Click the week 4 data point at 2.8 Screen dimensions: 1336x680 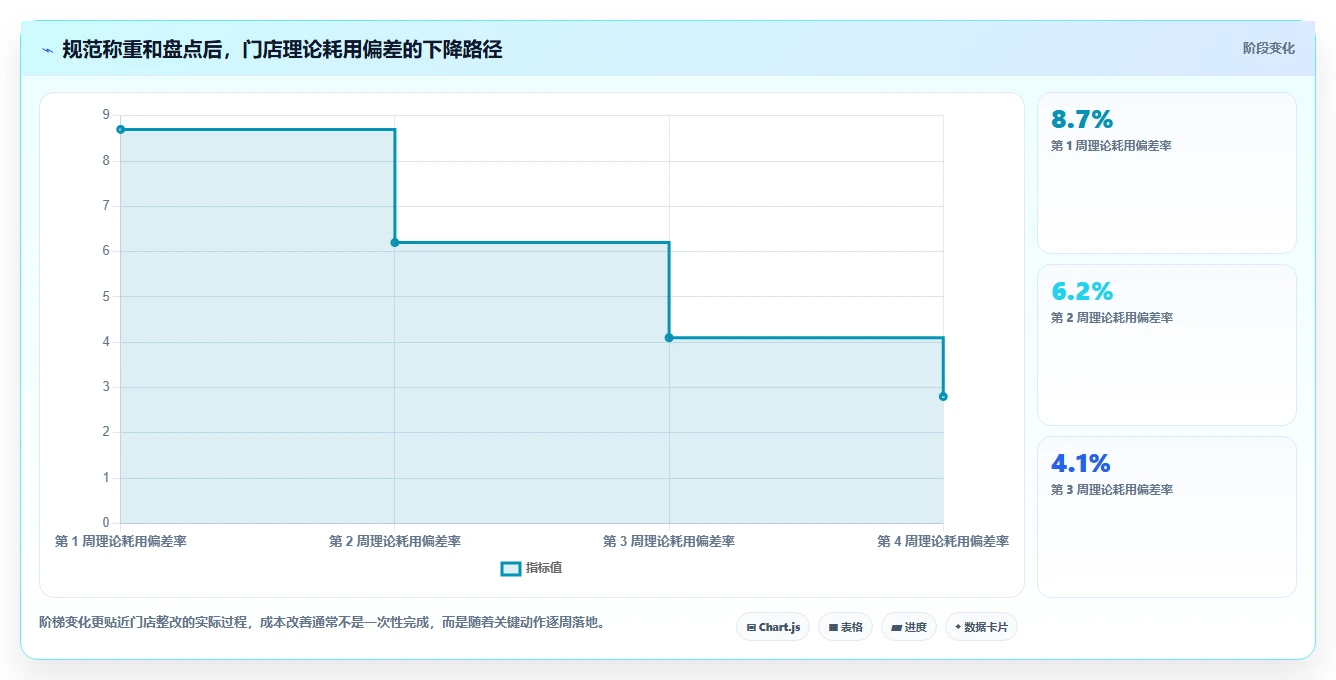pos(943,397)
